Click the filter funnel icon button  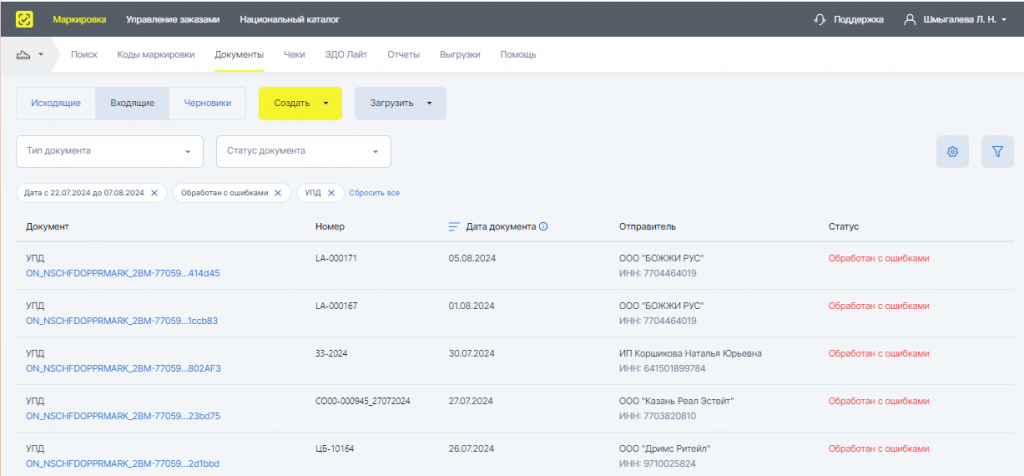coord(997,152)
